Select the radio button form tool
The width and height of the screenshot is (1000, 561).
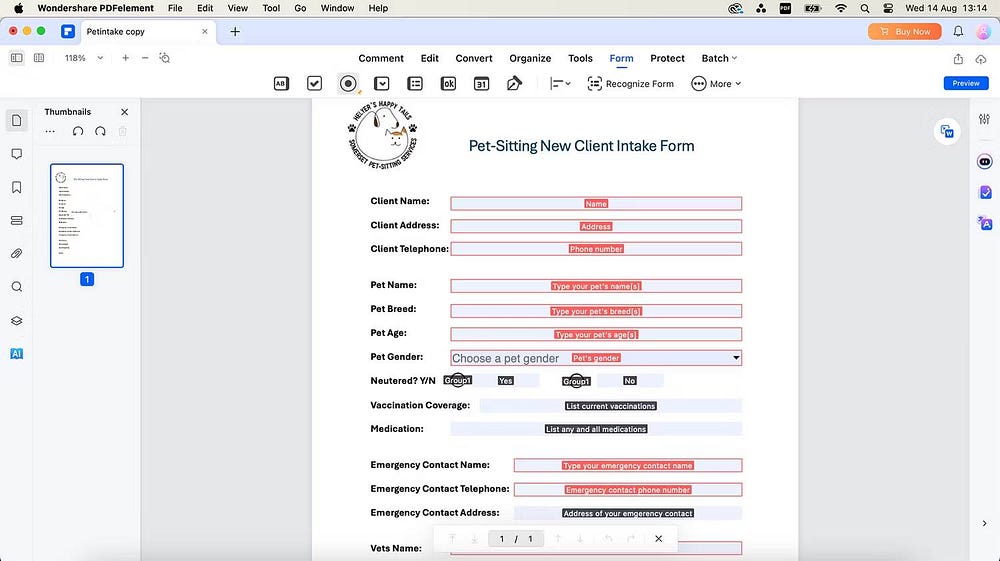[x=348, y=84]
